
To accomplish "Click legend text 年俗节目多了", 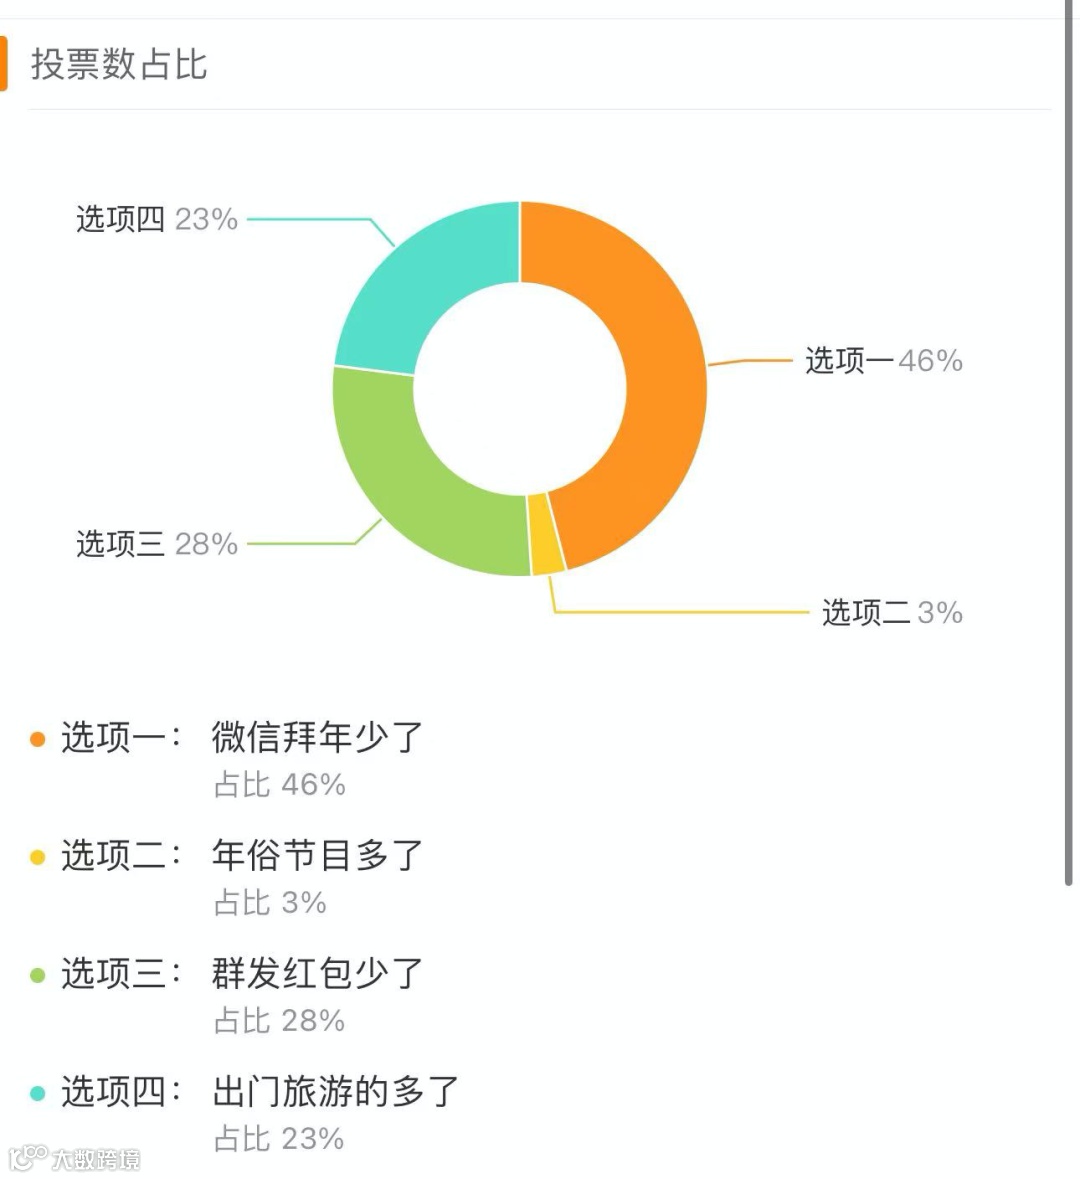I will coord(317,855).
